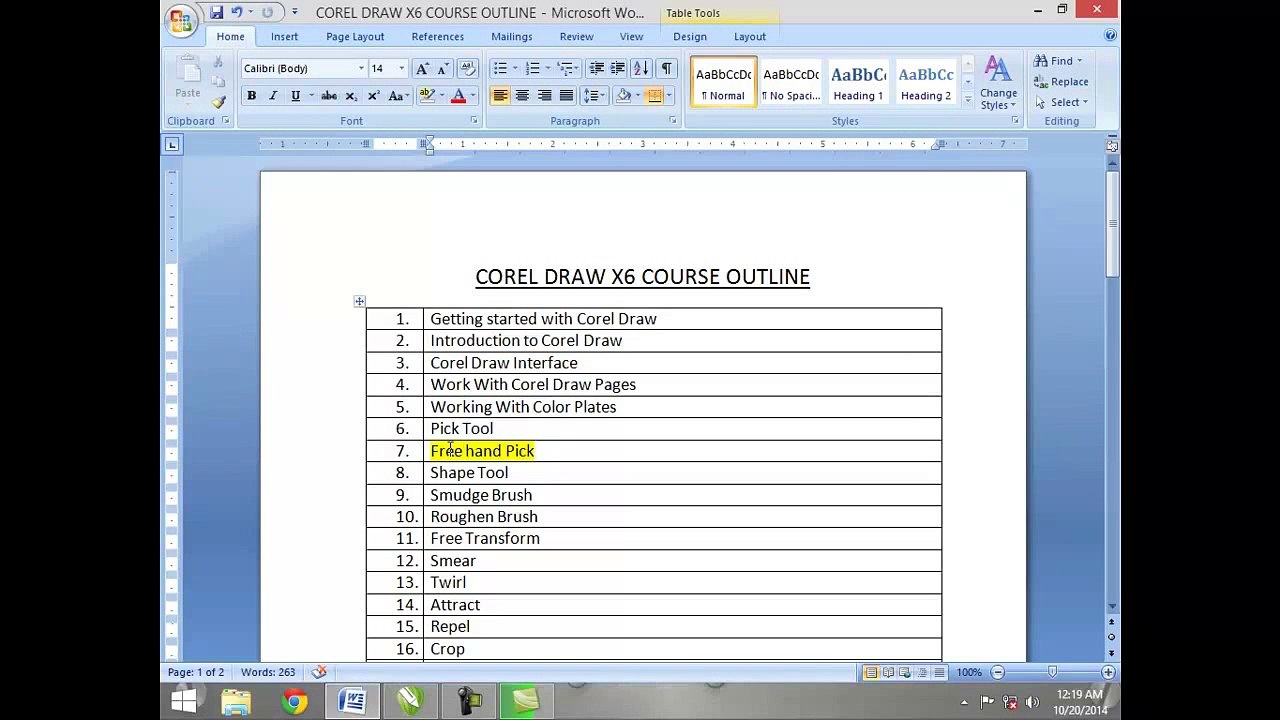This screenshot has width=1280, height=720.
Task: Apply the Heading 1 style
Action: (858, 83)
